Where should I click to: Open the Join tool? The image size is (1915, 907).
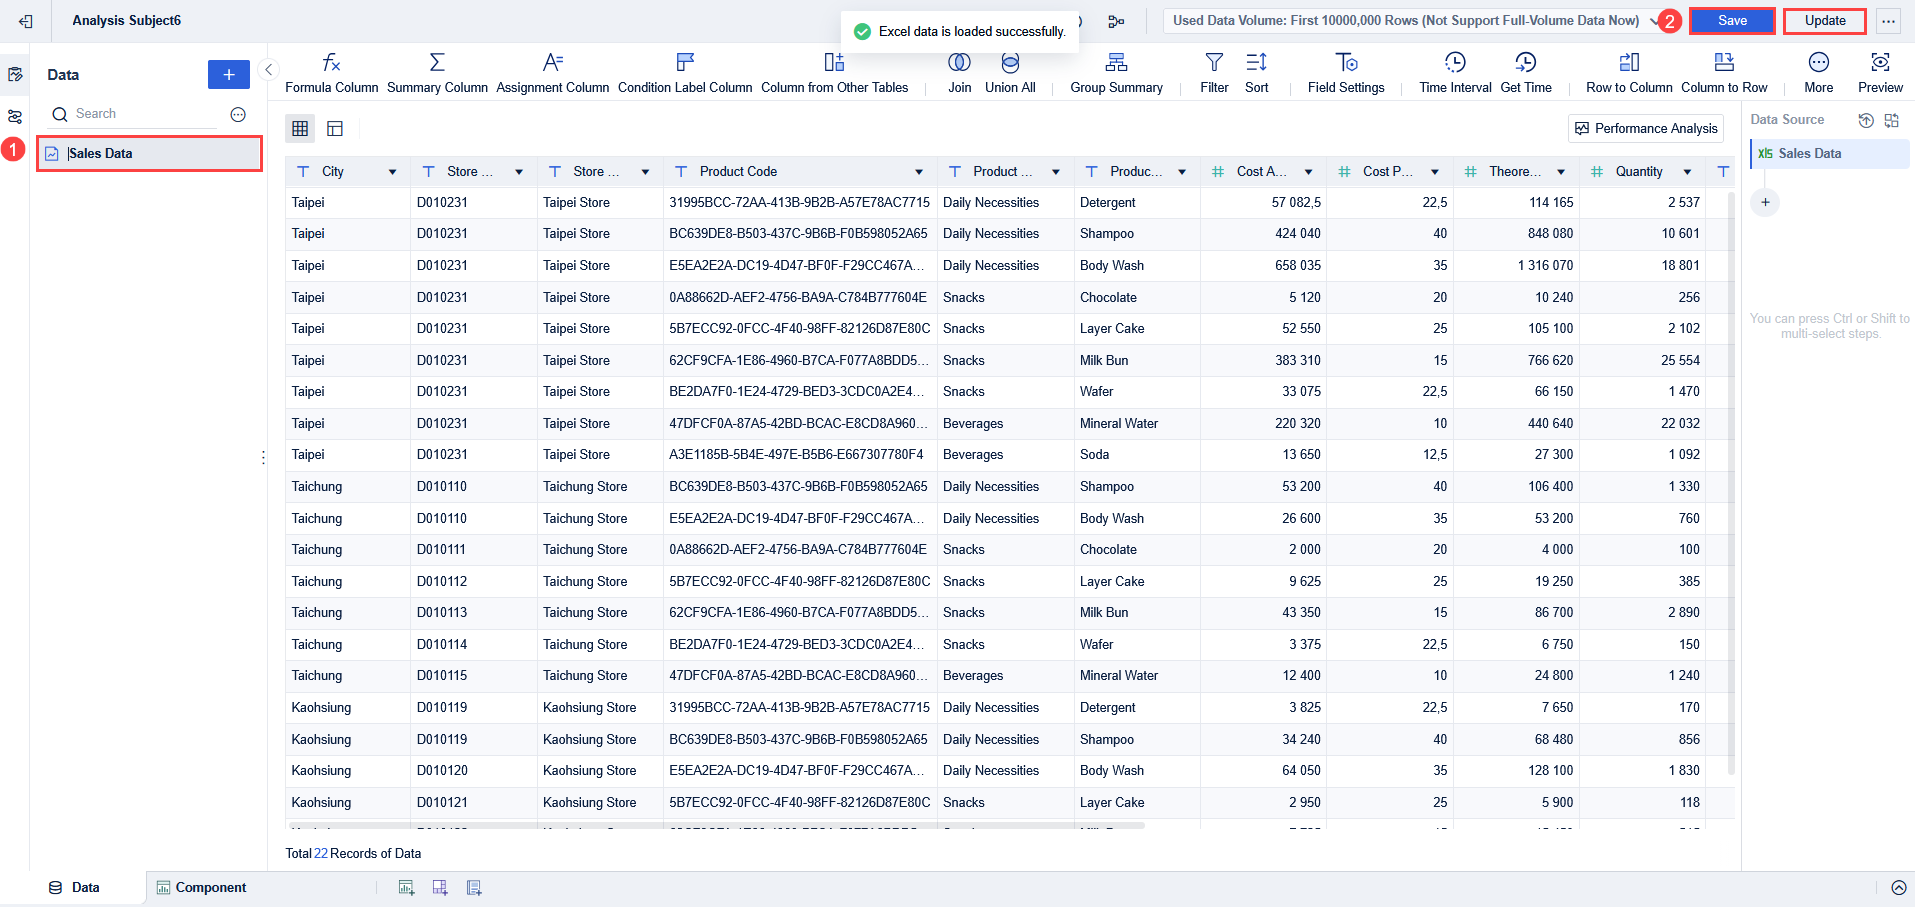pyautogui.click(x=959, y=74)
